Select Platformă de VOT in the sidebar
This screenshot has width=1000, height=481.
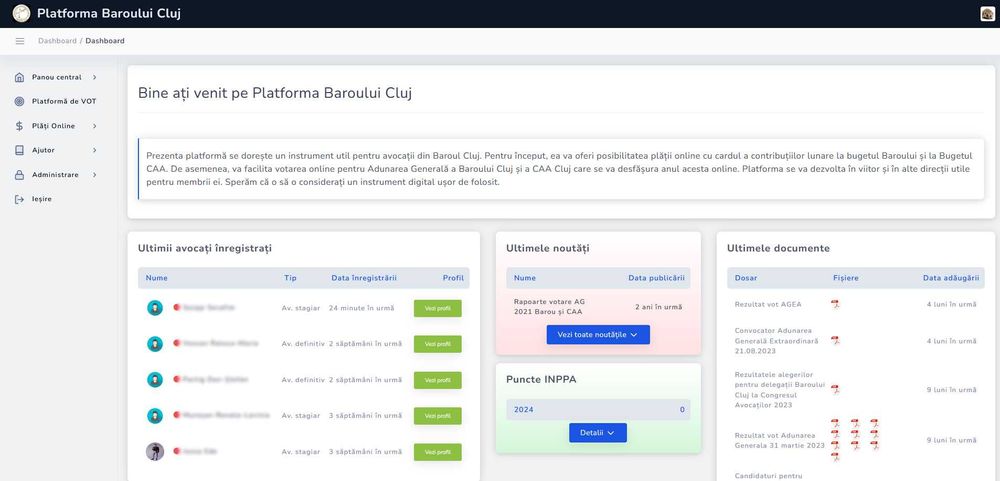[x=64, y=101]
